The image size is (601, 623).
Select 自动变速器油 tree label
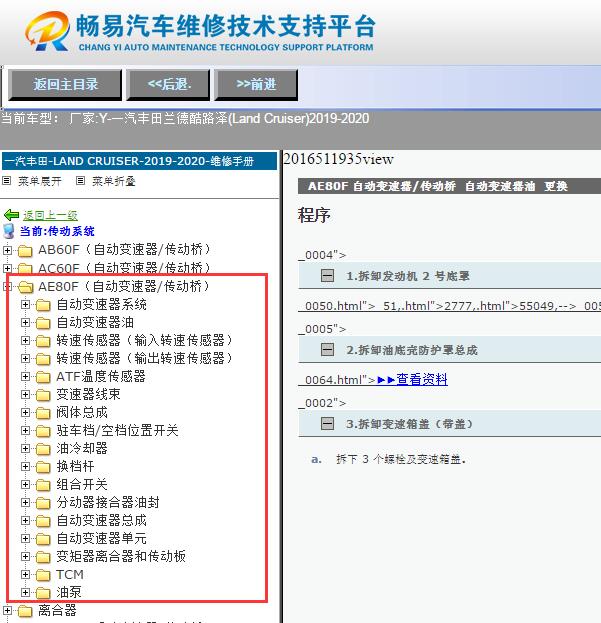95,322
